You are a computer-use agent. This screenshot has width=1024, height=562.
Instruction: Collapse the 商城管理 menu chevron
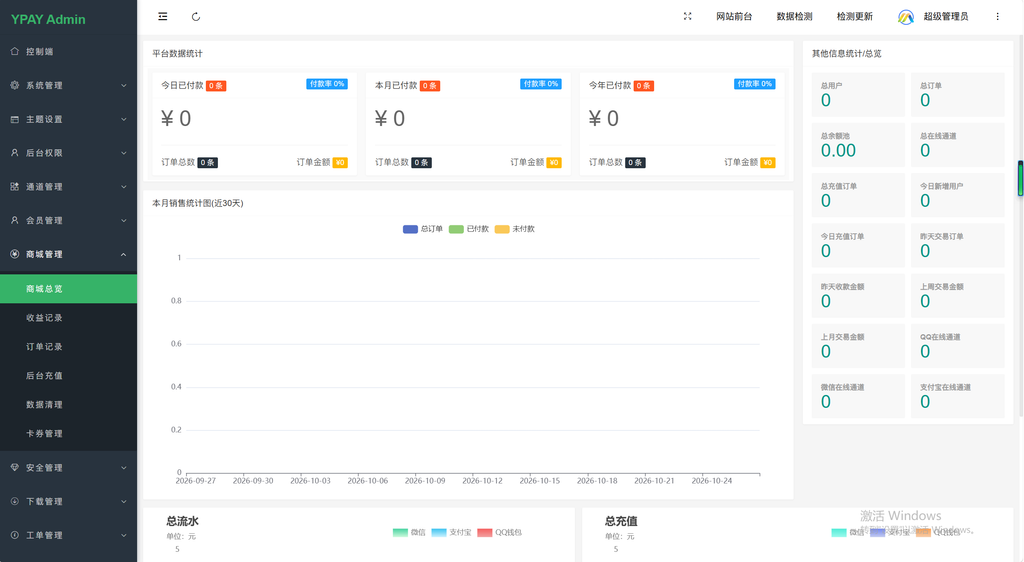123,255
